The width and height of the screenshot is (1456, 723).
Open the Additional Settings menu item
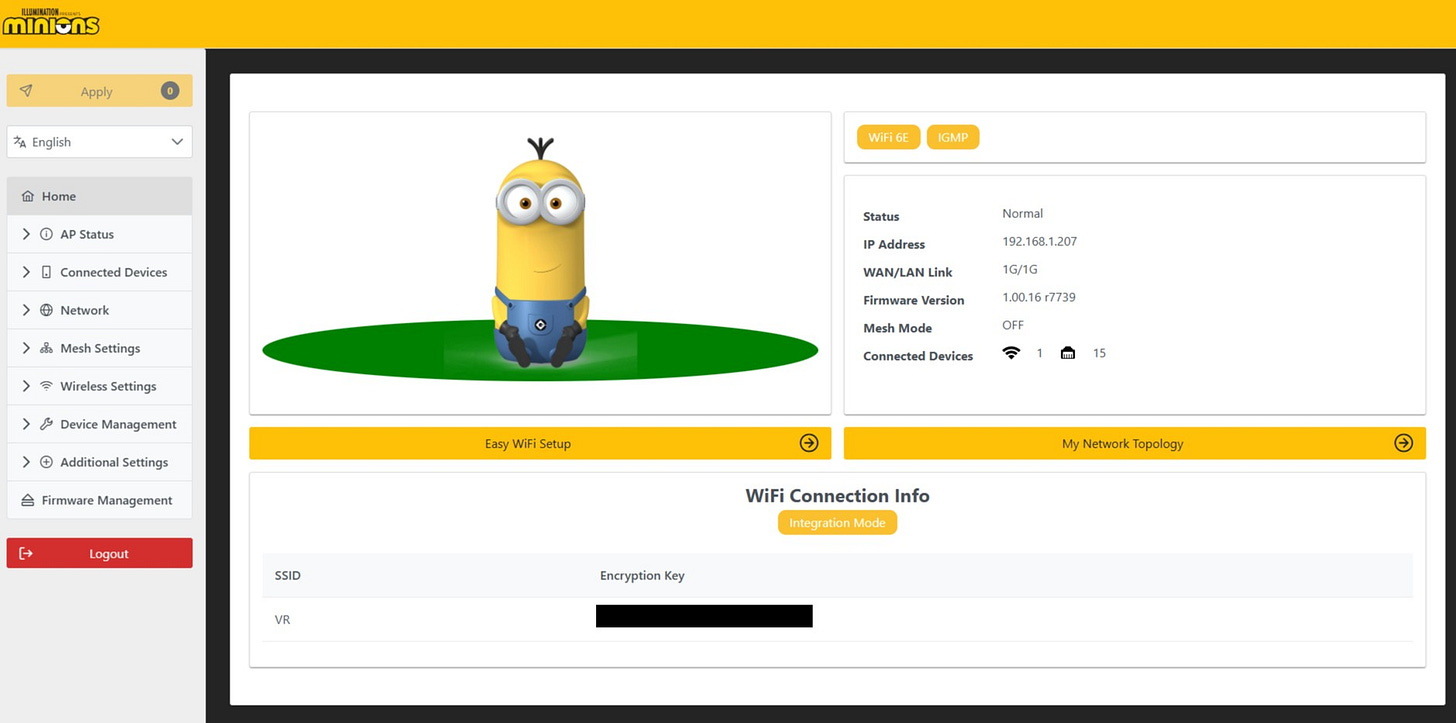pos(99,462)
